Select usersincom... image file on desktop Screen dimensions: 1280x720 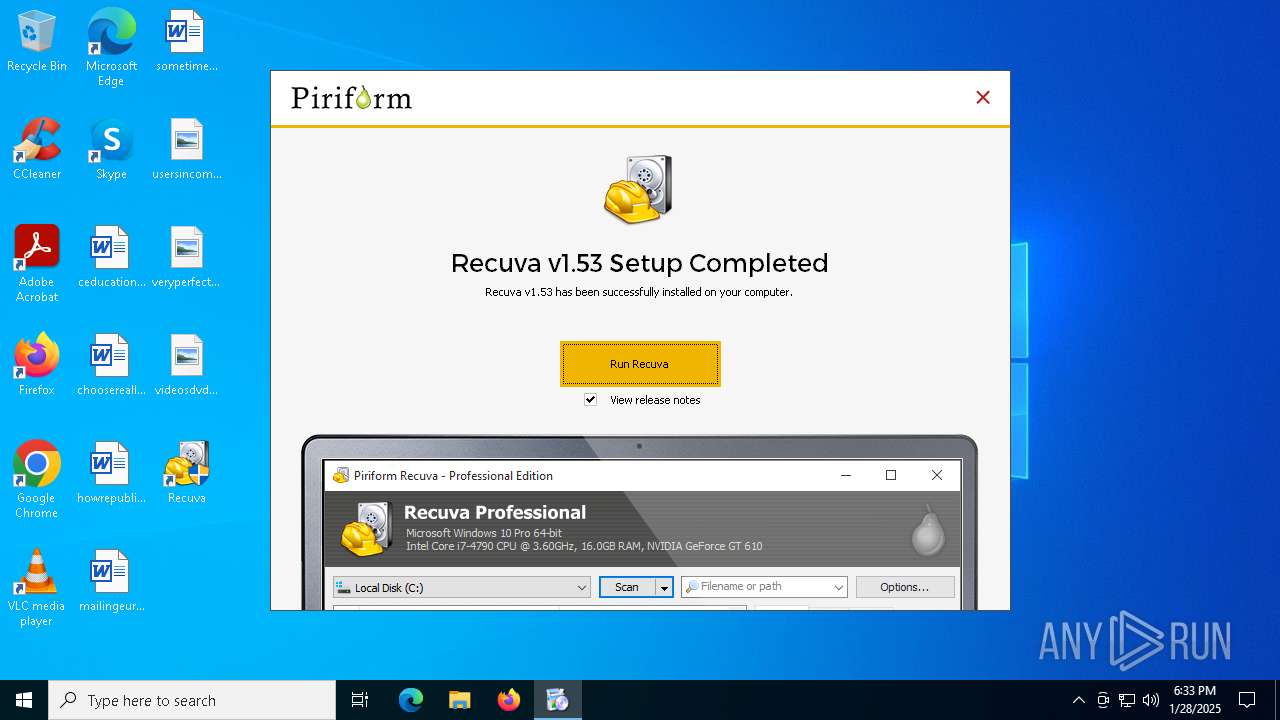(x=187, y=149)
